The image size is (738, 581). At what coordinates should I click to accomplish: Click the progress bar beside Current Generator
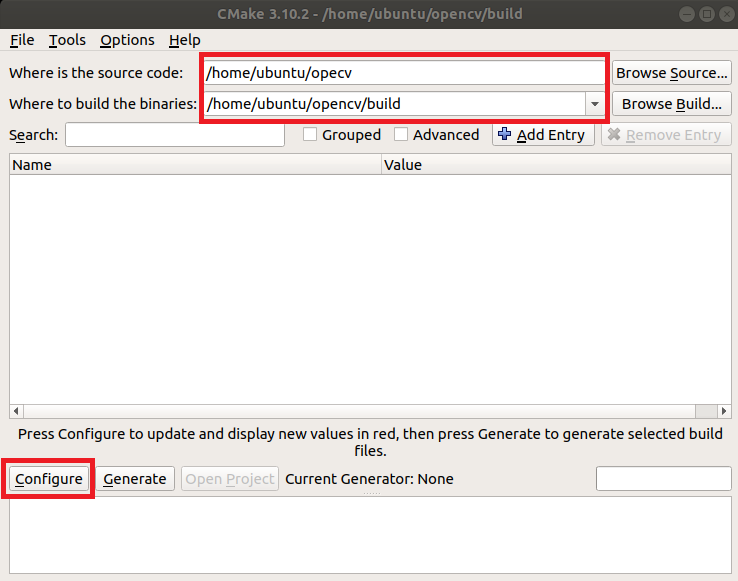pyautogui.click(x=664, y=479)
